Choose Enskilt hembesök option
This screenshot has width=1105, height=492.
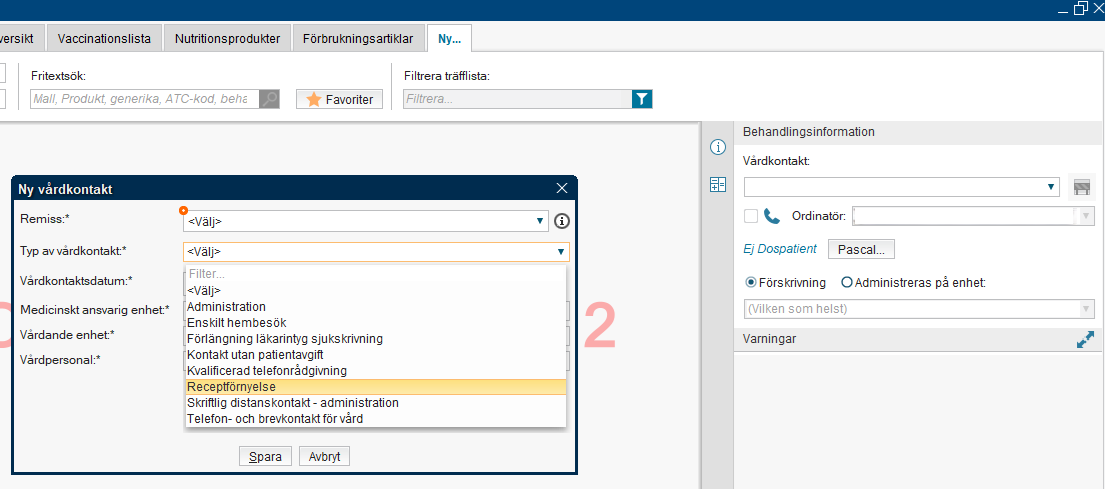376,323
